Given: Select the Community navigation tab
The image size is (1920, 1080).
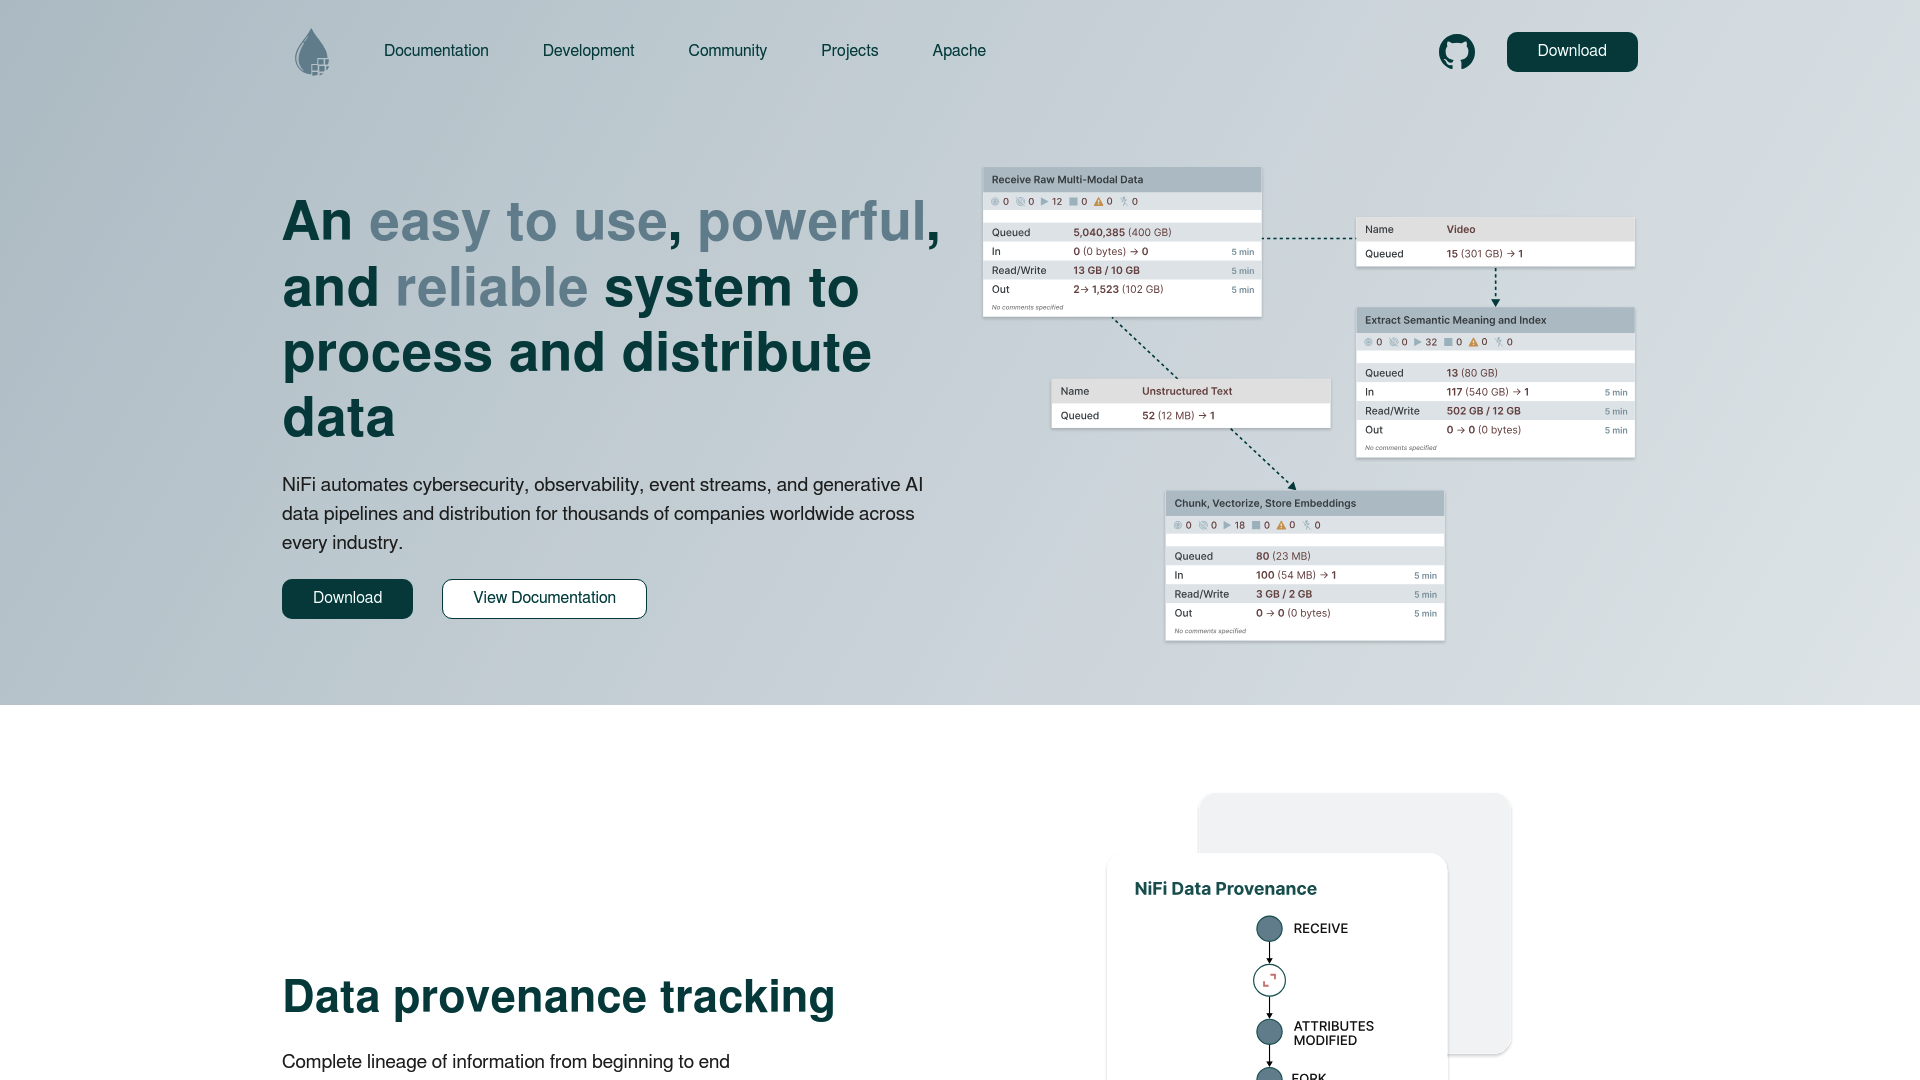Looking at the screenshot, I should tap(727, 51).
